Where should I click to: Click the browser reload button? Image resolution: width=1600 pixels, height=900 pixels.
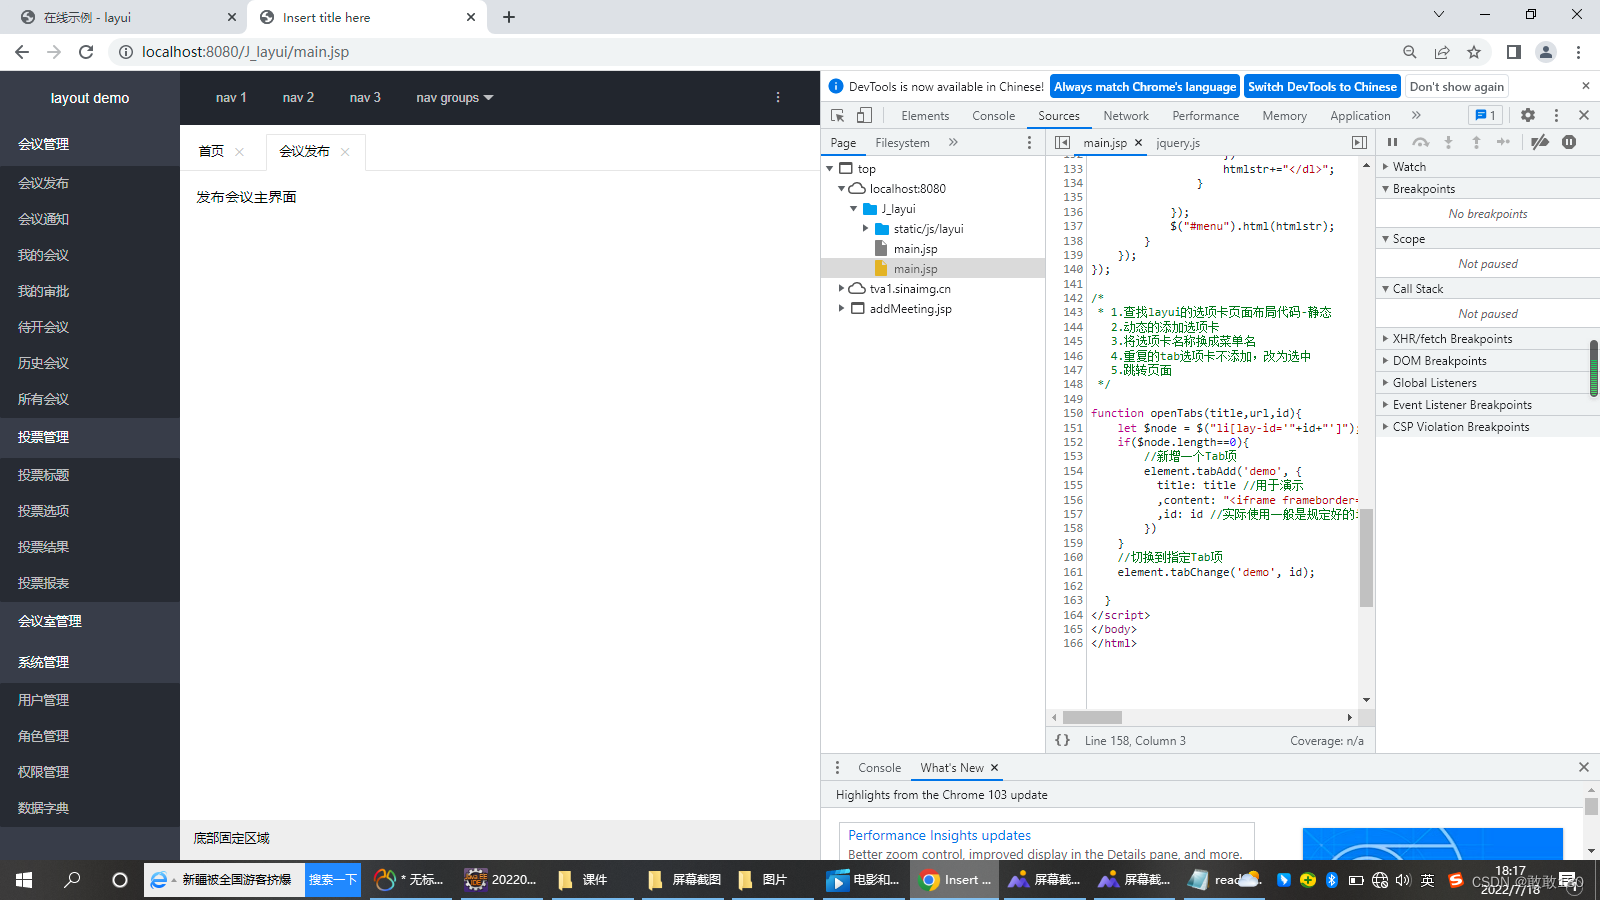tap(86, 52)
